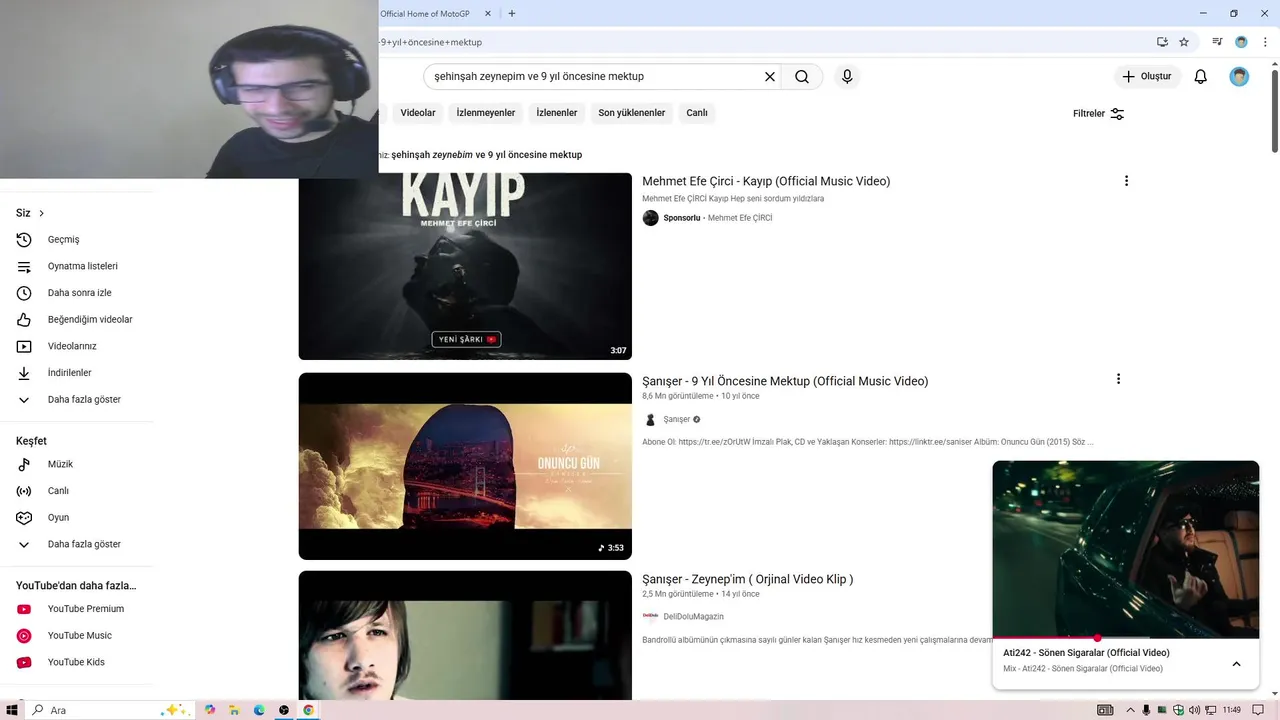1280x720 pixels.
Task: Open the 9 Yıl Öncesine Mektup thumbnail
Action: click(465, 466)
